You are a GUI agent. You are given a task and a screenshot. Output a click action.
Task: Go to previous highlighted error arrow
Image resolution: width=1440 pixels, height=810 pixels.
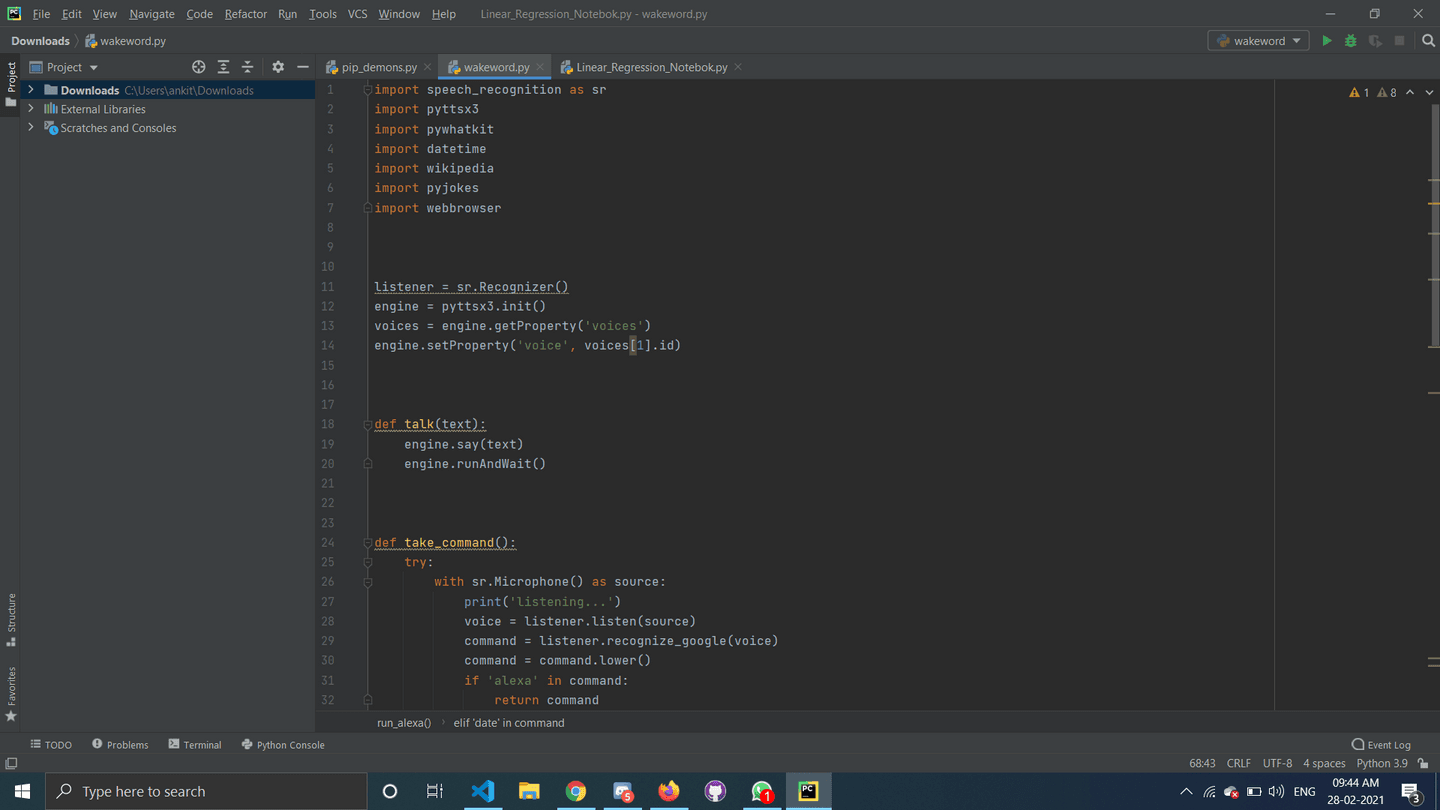coord(1410,92)
